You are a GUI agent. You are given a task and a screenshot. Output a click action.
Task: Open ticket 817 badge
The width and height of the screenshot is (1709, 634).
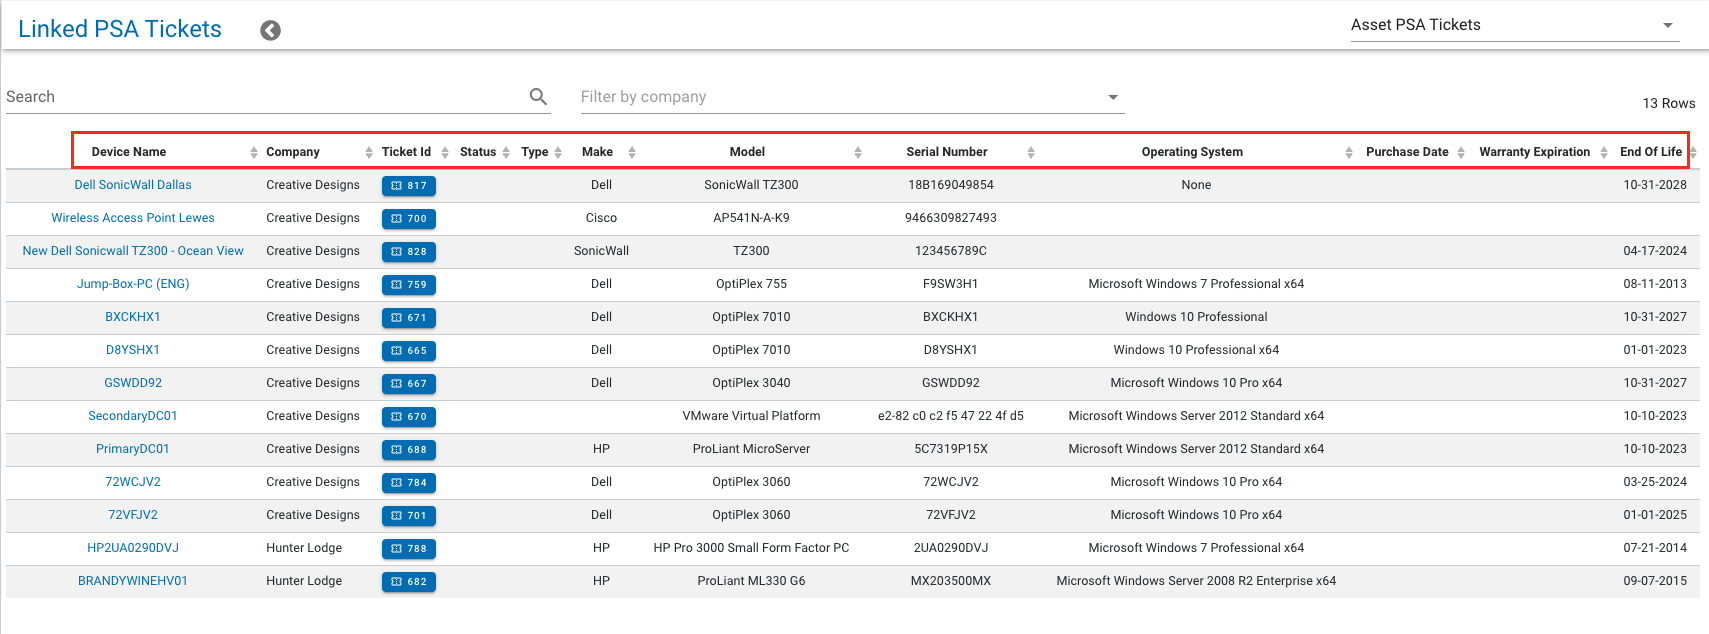click(x=409, y=185)
